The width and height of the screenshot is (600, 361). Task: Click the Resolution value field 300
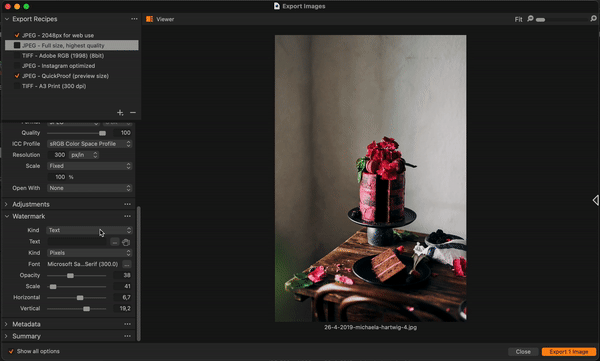tap(57, 155)
